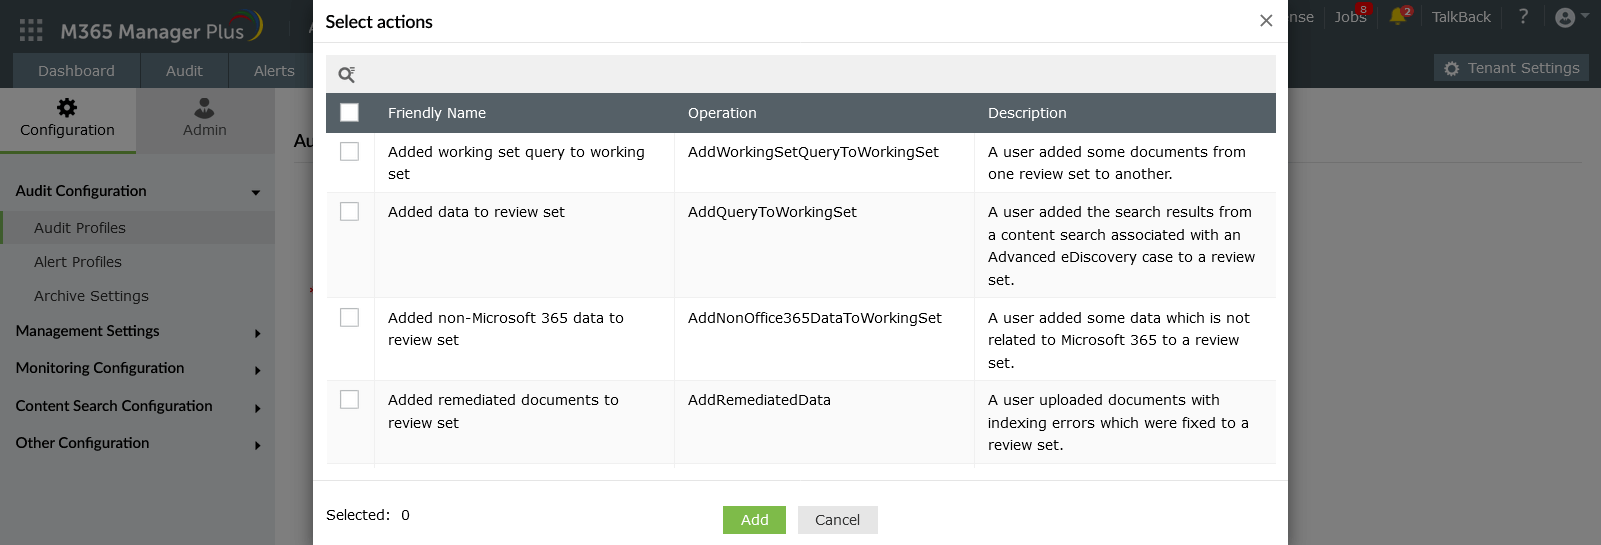1601x545 pixels.
Task: Open the Admin user icon tab
Action: click(204, 107)
